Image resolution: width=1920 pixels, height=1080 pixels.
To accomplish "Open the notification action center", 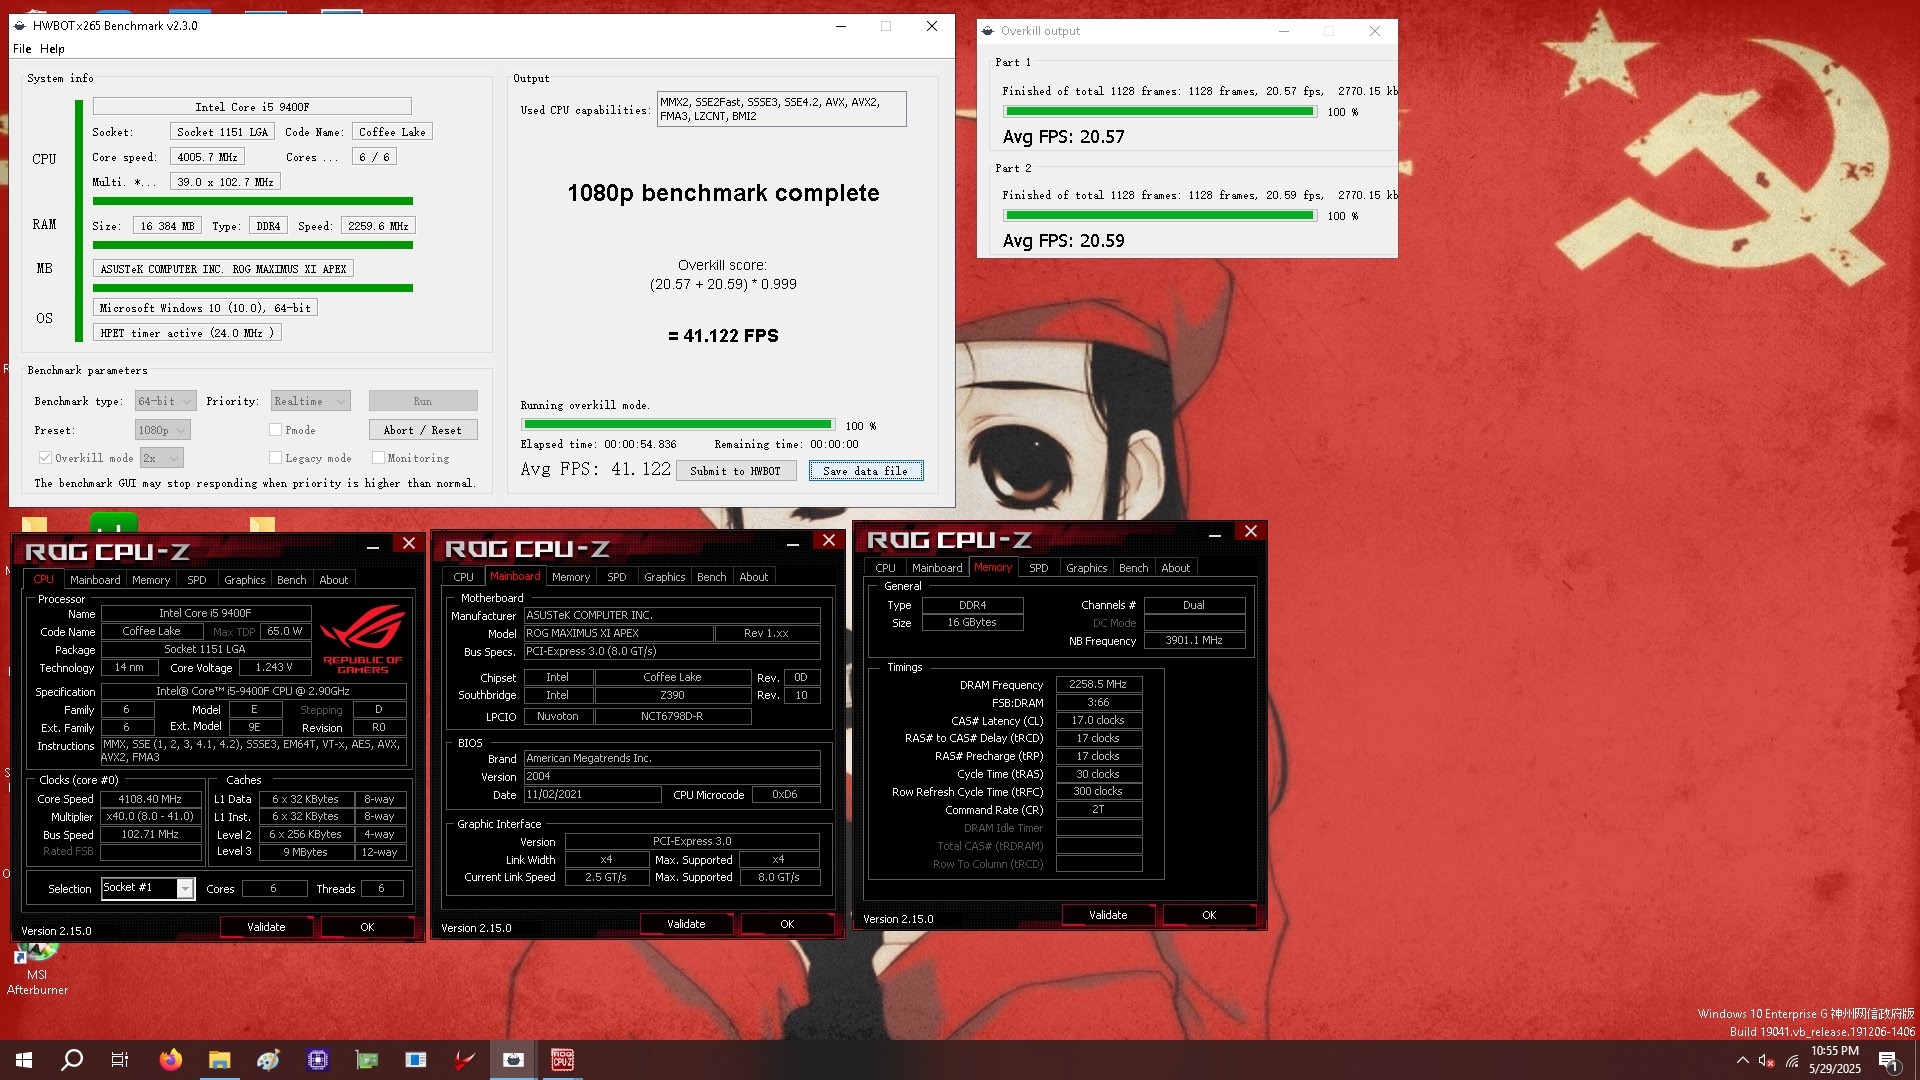I will point(1889,1060).
